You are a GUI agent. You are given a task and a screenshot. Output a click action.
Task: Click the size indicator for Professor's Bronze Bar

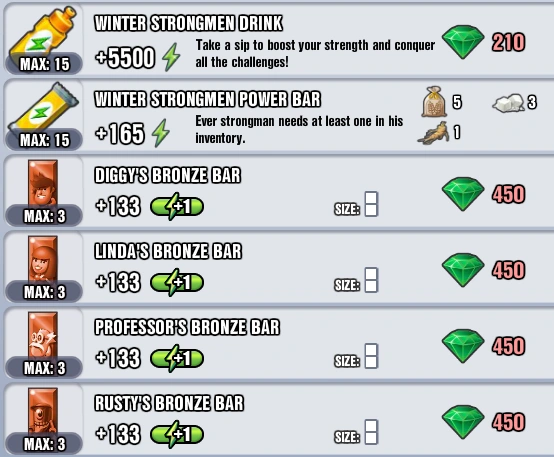click(356, 356)
